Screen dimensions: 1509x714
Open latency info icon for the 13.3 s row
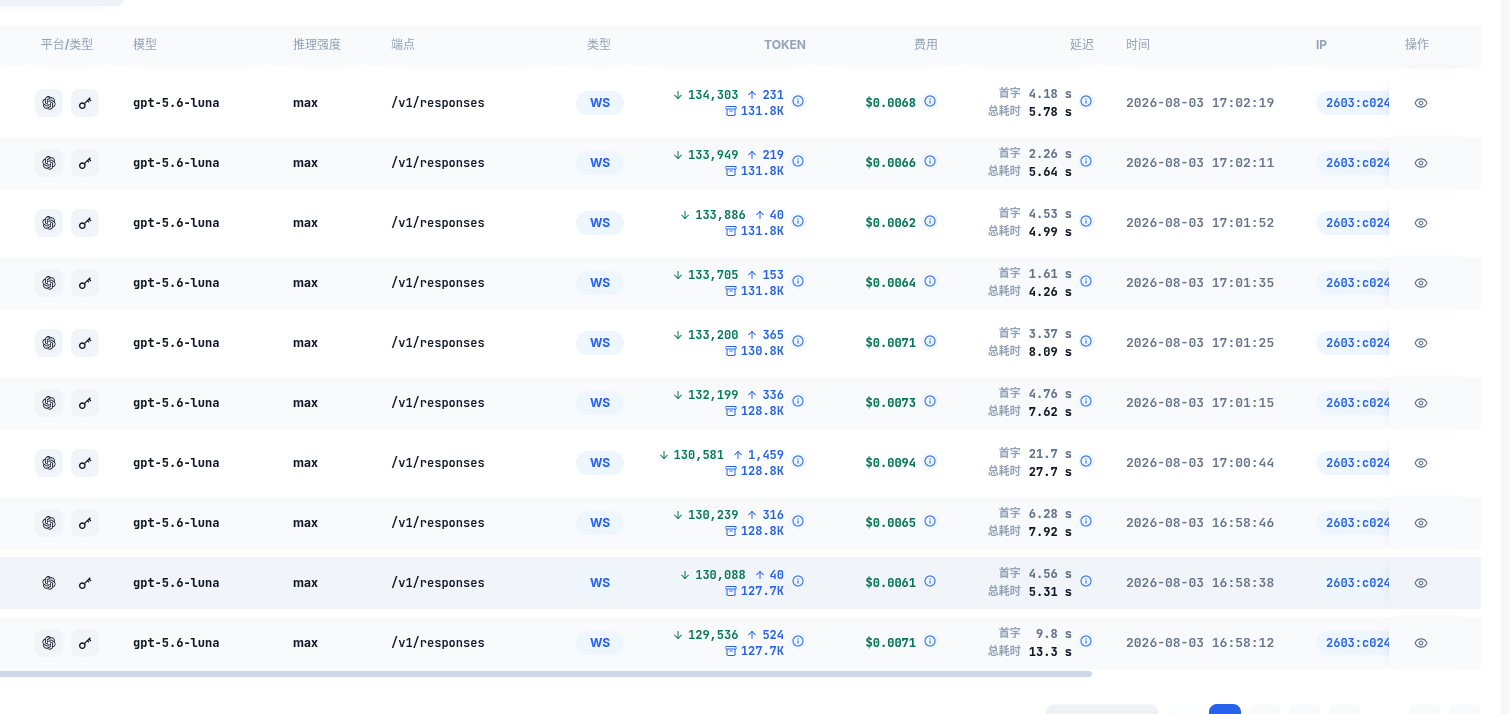[x=1086, y=641]
